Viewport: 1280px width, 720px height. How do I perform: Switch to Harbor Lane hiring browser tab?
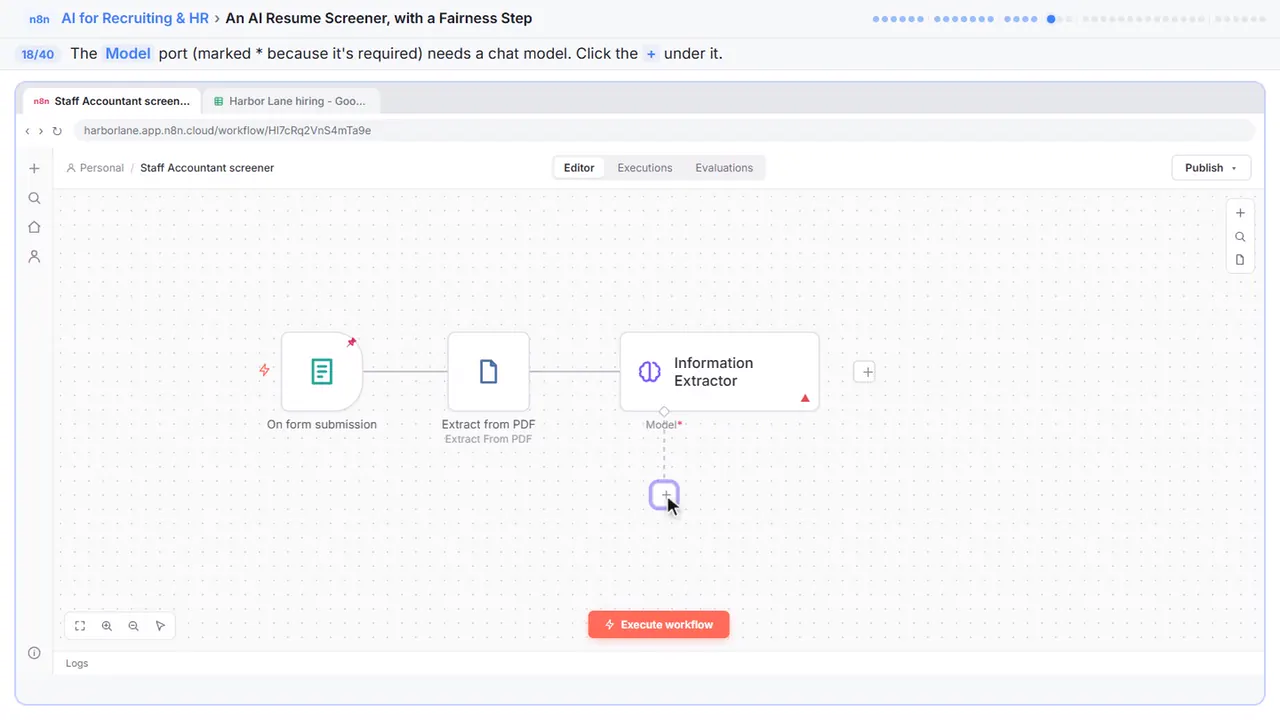coord(291,101)
